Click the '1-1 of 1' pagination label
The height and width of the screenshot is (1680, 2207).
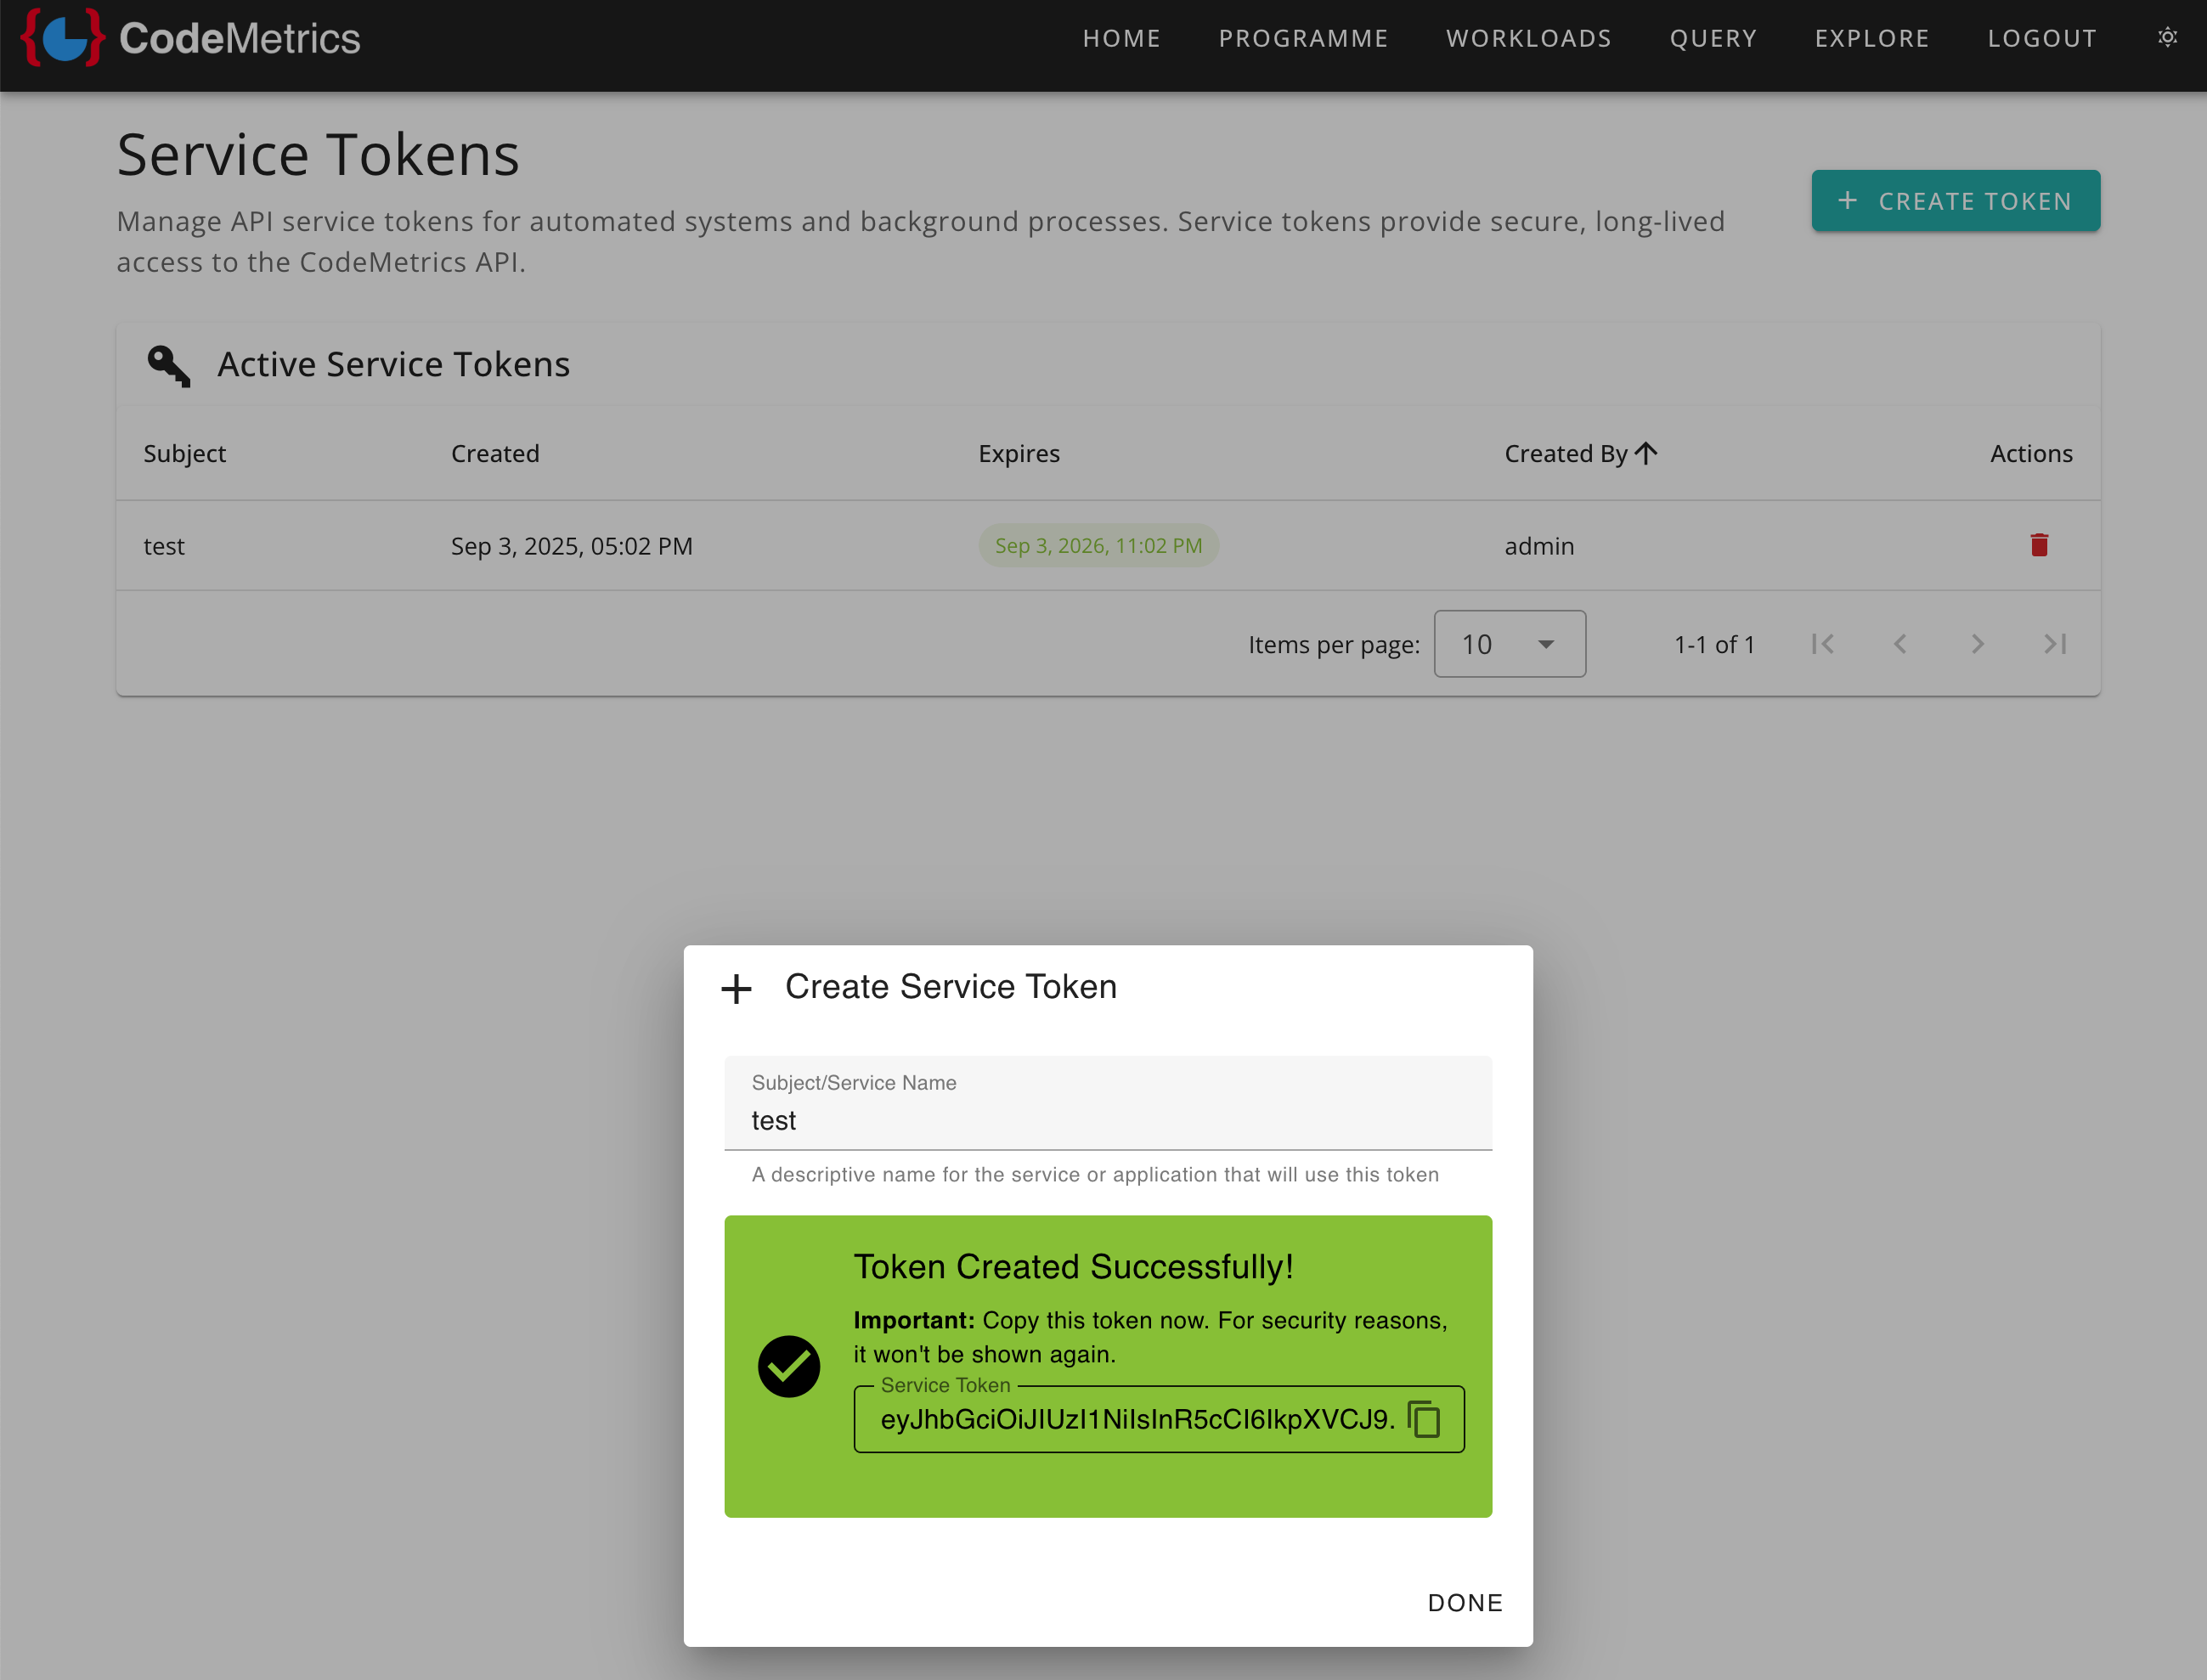[x=1714, y=644]
